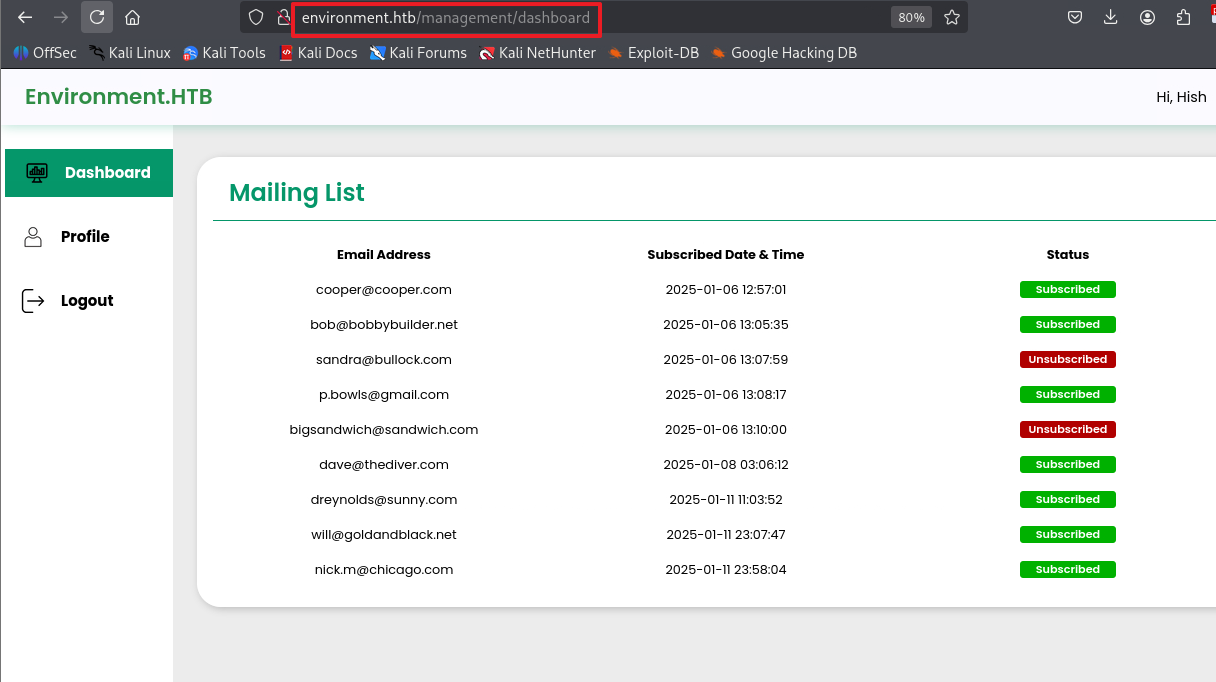Click the Pocket save icon
The image size is (1216, 682).
[1074, 17]
